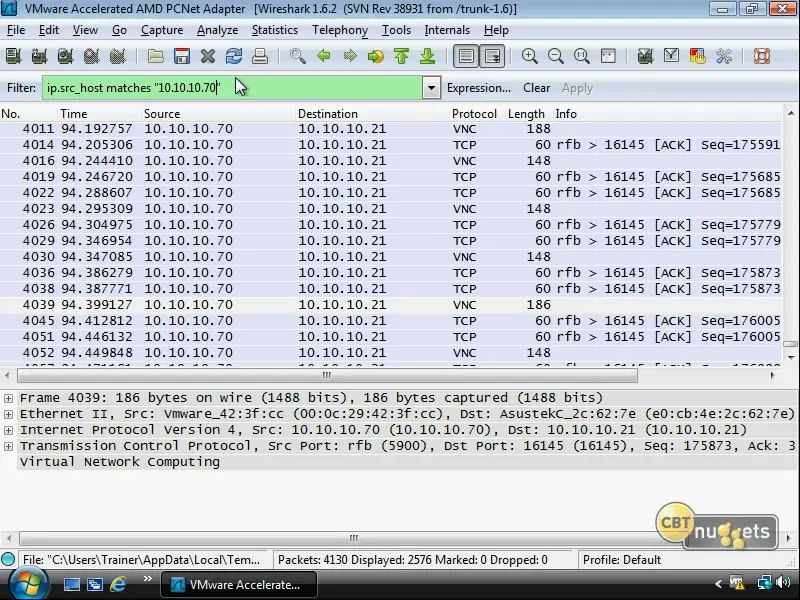The height and width of the screenshot is (600, 800).
Task: Print packets with printer icon
Action: (260, 56)
